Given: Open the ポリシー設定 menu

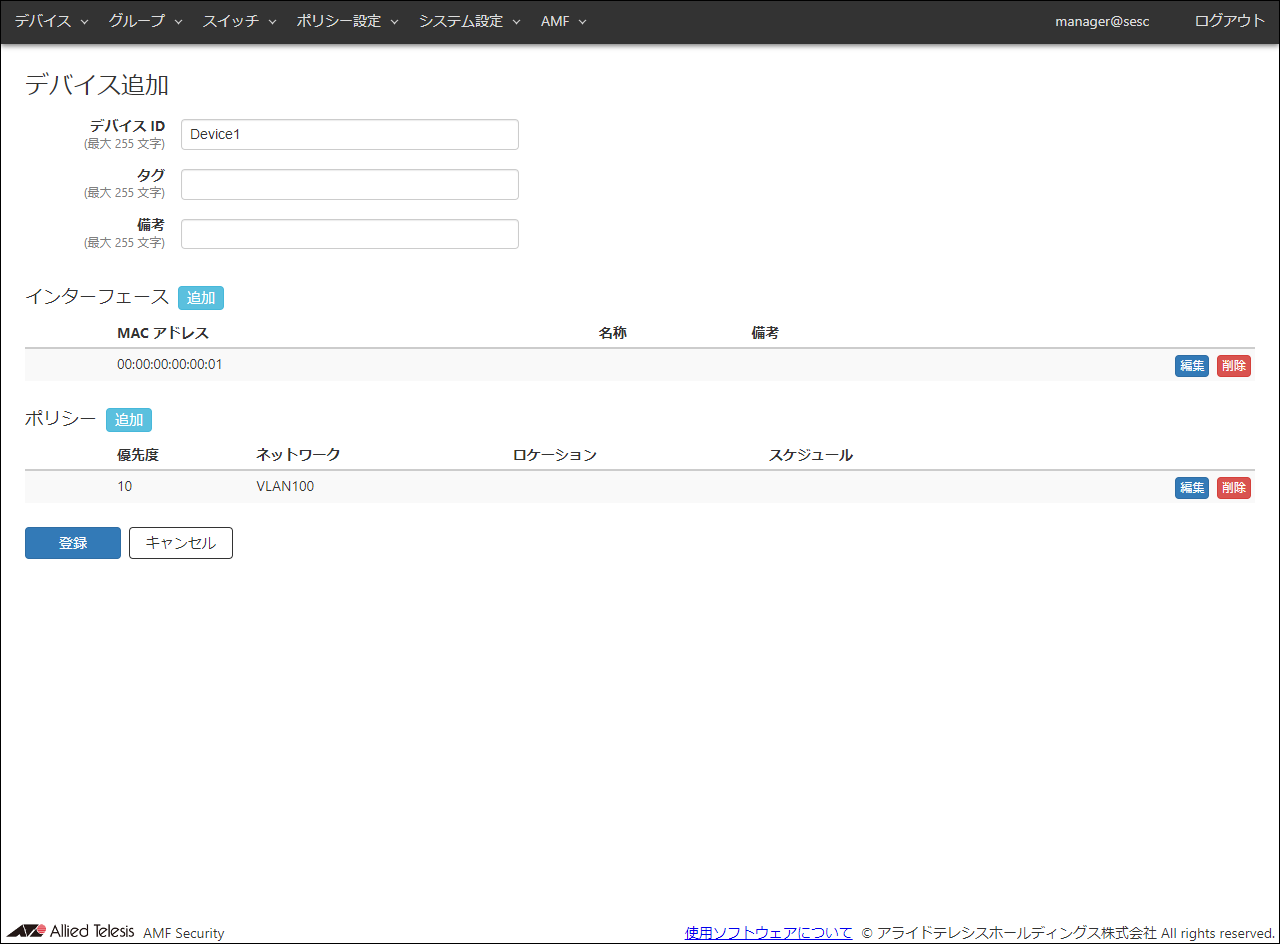Looking at the screenshot, I should point(347,21).
